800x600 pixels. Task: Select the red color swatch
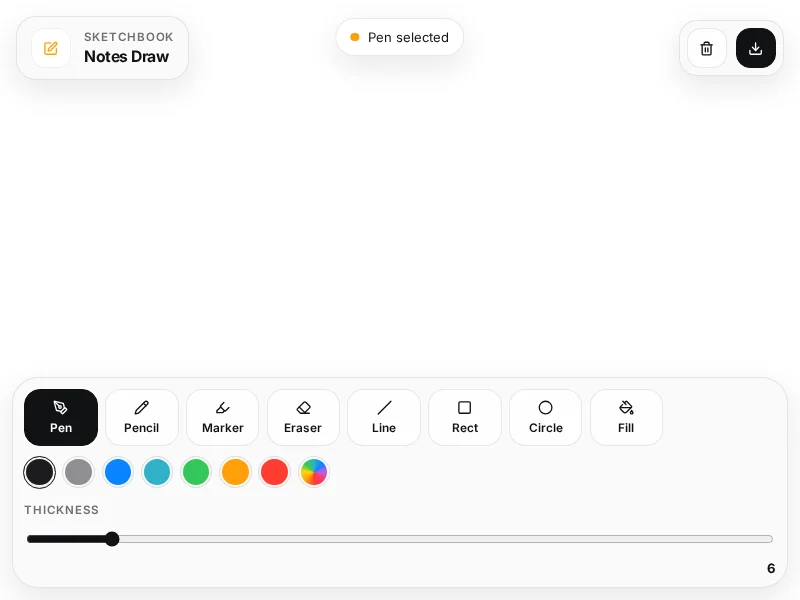point(274,472)
